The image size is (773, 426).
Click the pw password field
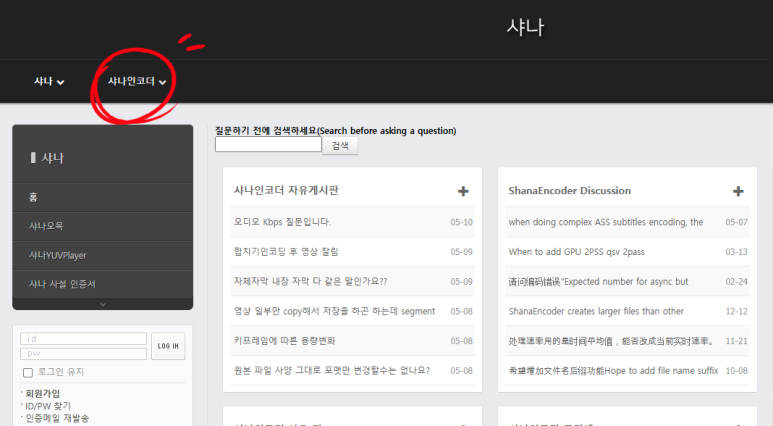(x=83, y=354)
